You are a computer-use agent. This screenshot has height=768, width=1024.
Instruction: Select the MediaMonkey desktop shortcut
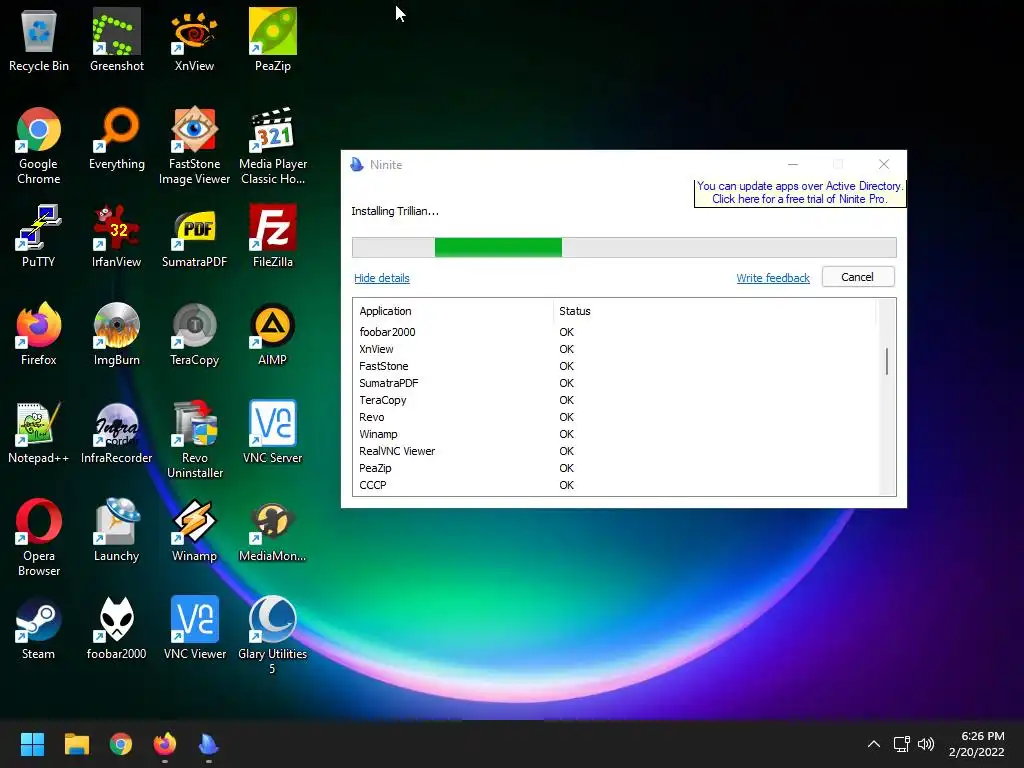[272, 530]
